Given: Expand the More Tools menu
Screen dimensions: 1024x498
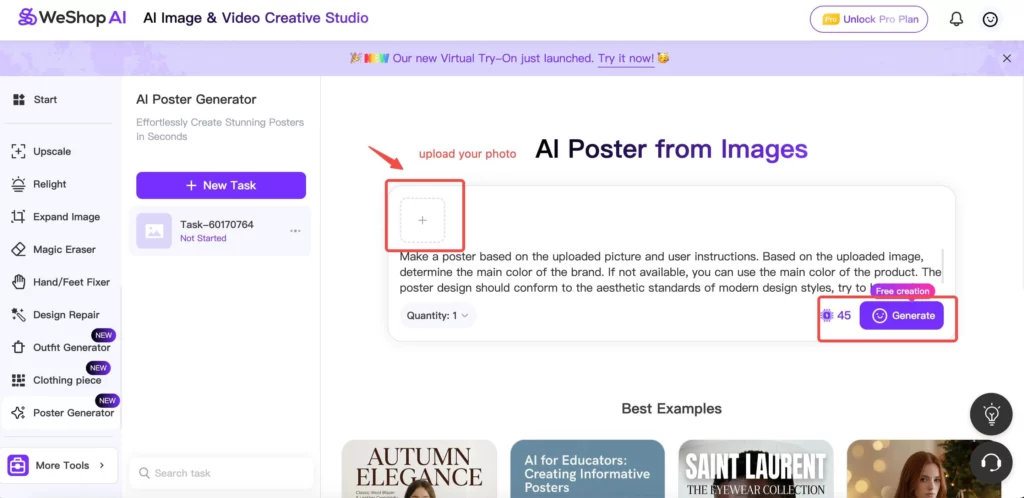Looking at the screenshot, I should click(x=60, y=465).
